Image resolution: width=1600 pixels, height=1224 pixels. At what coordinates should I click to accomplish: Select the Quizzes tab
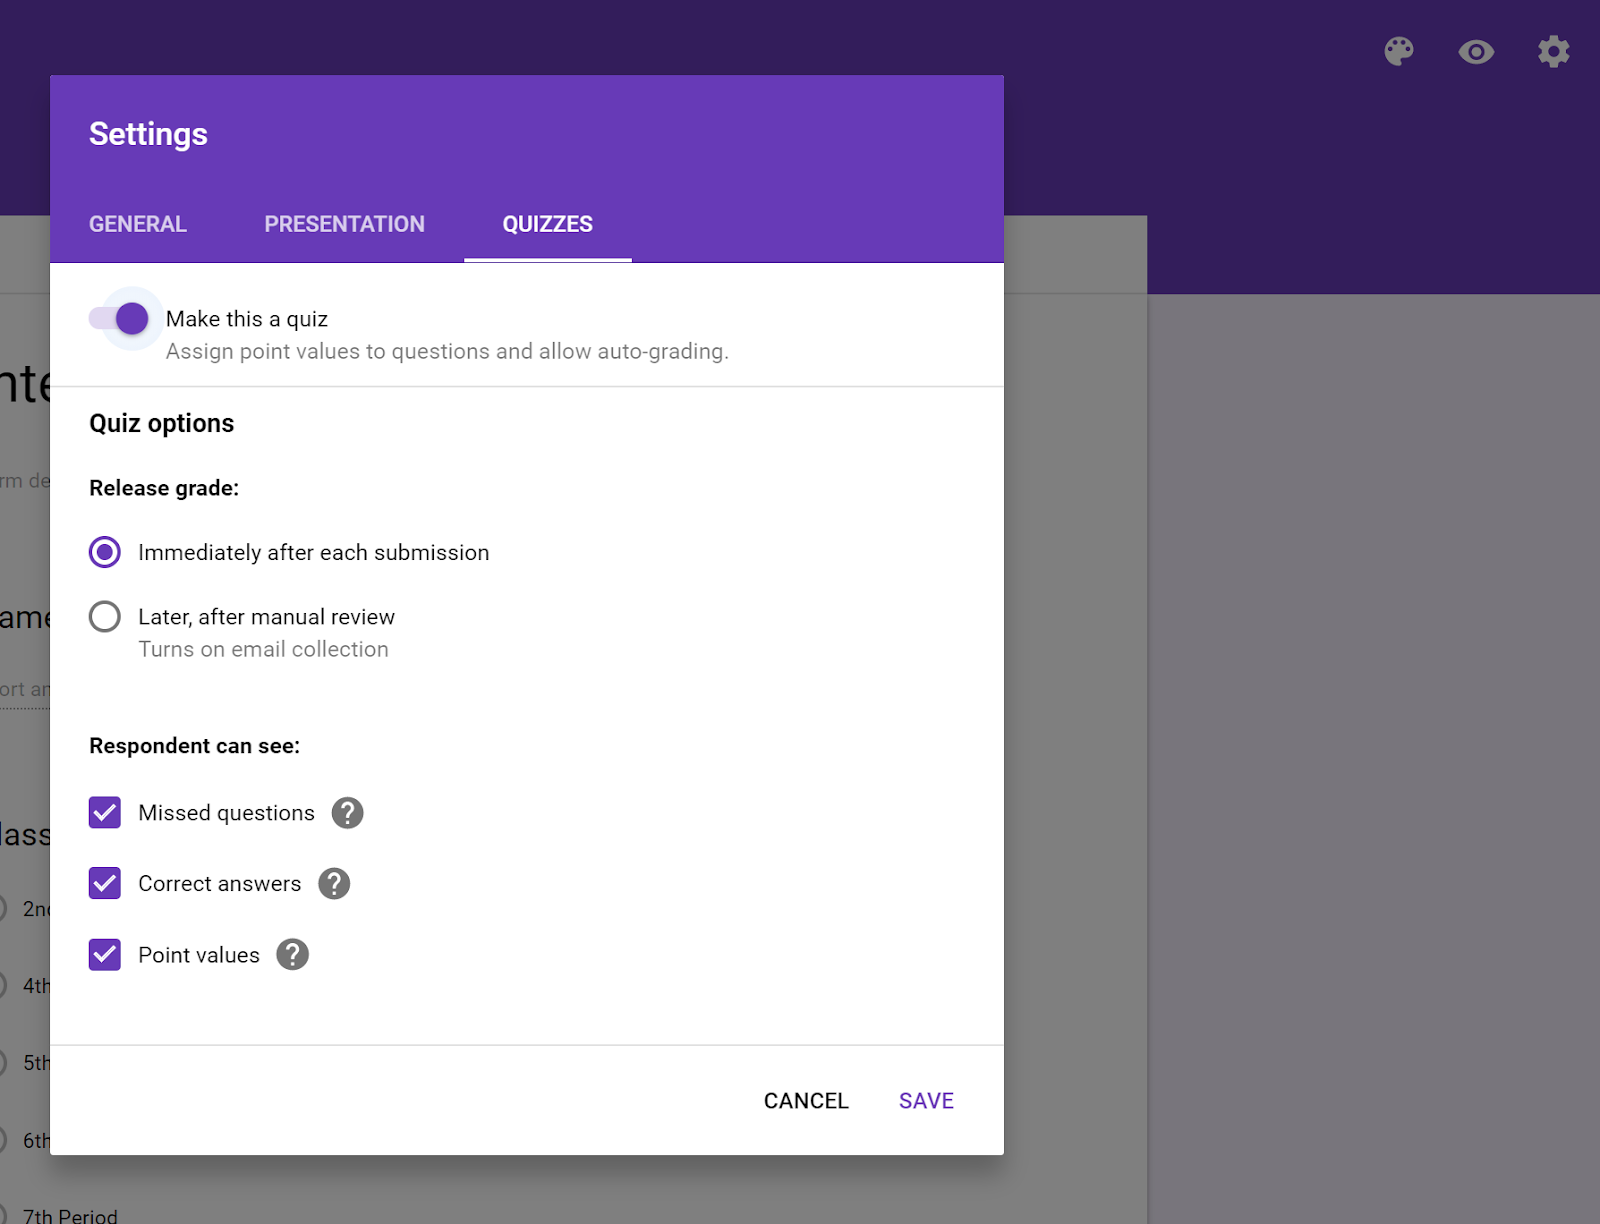pos(547,224)
